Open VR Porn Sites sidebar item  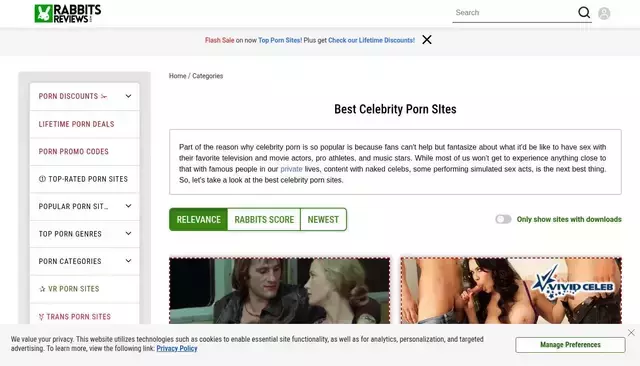click(x=84, y=289)
